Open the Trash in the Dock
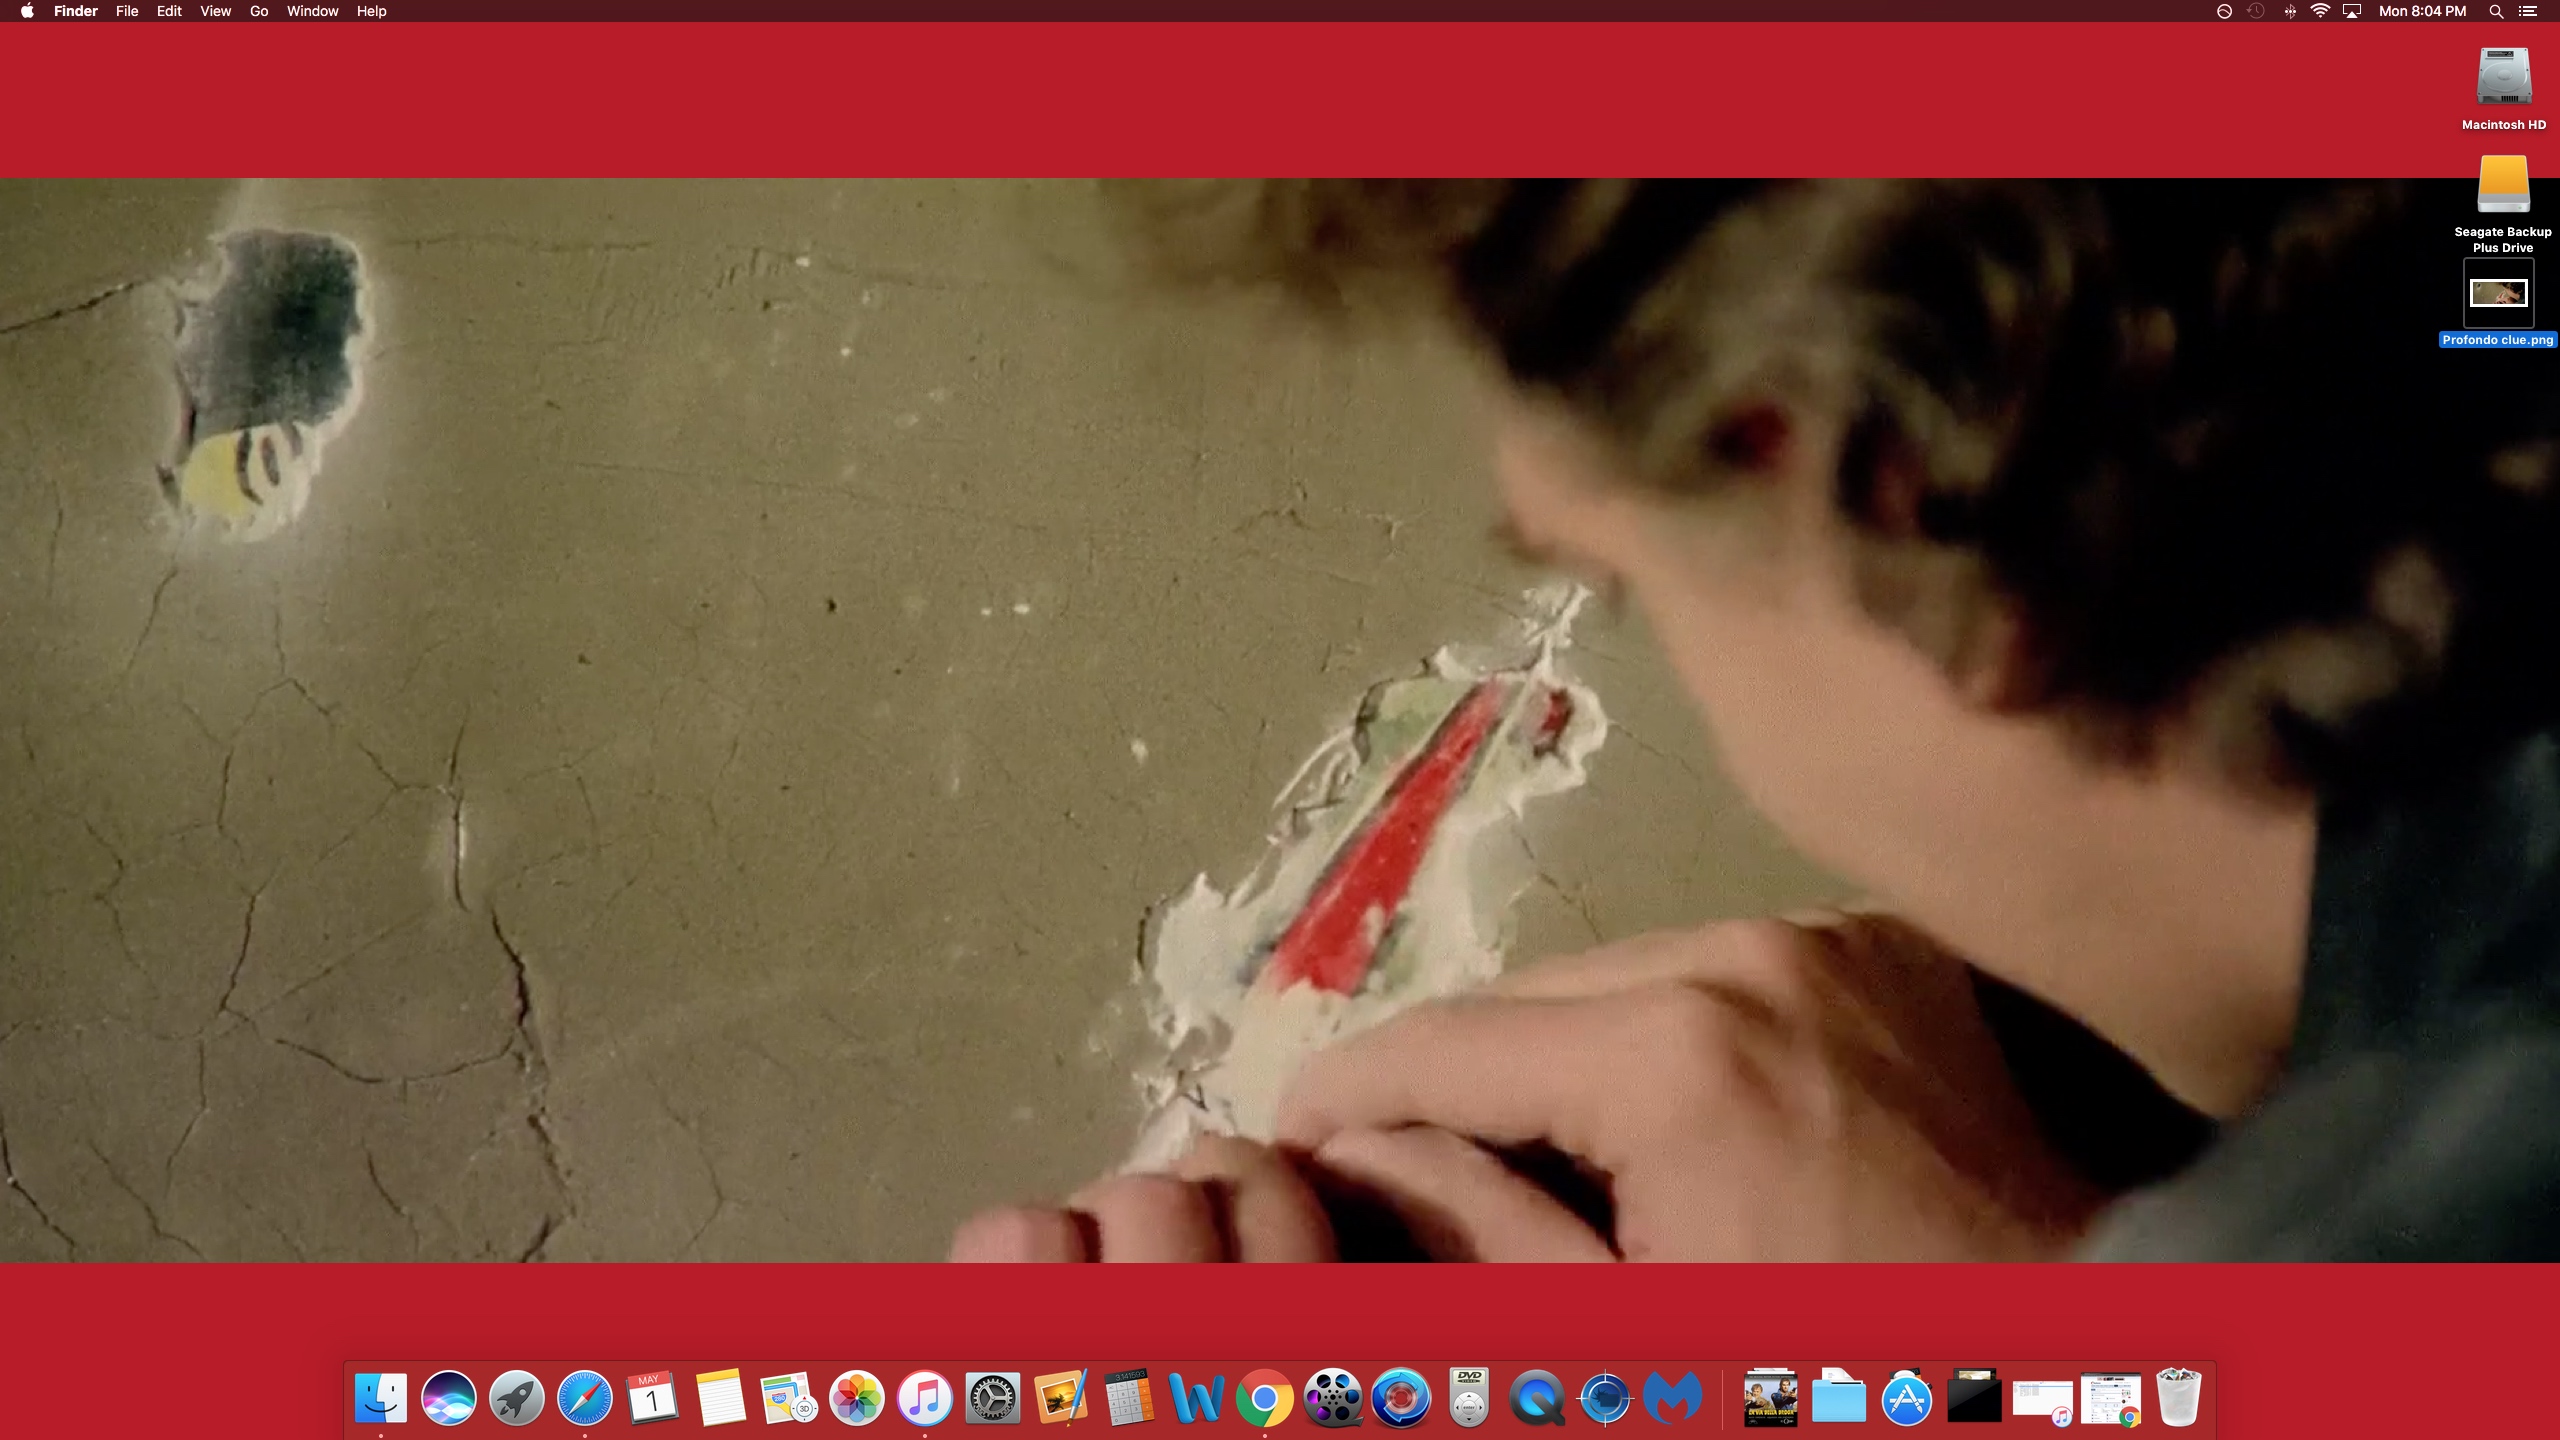The image size is (2560, 1440). click(x=2178, y=1397)
